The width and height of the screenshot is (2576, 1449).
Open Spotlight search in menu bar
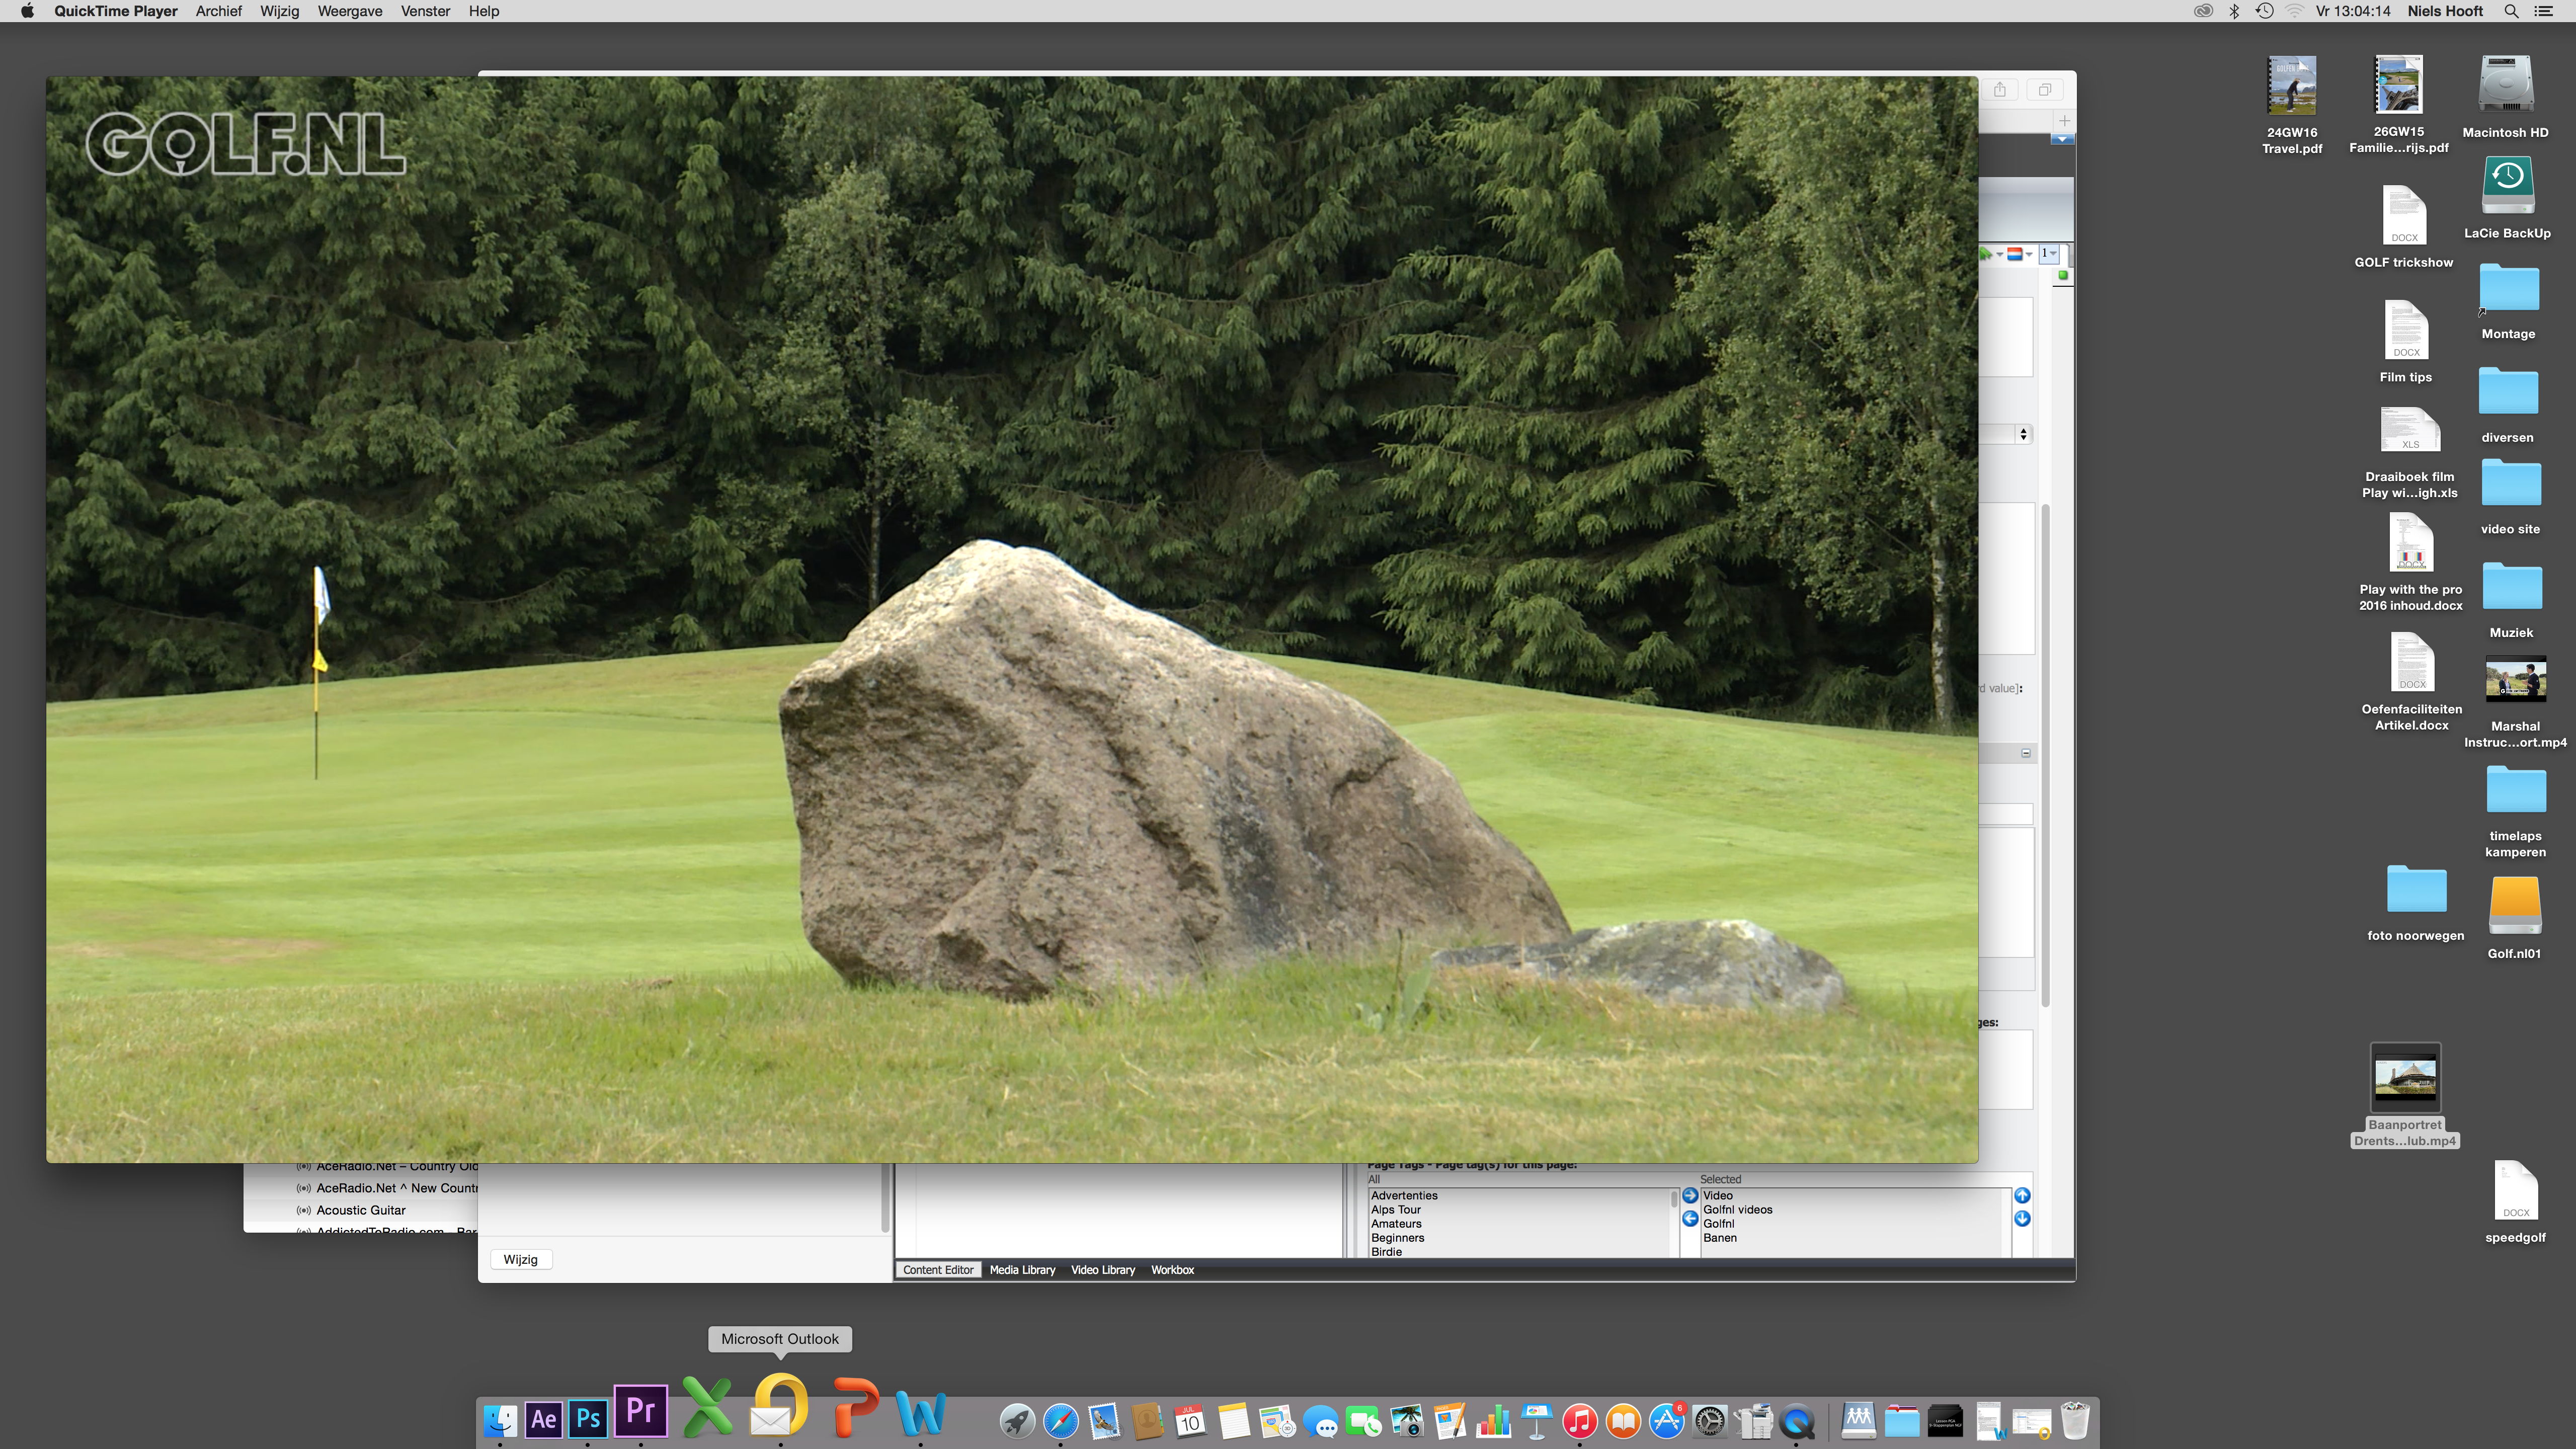click(x=2511, y=11)
